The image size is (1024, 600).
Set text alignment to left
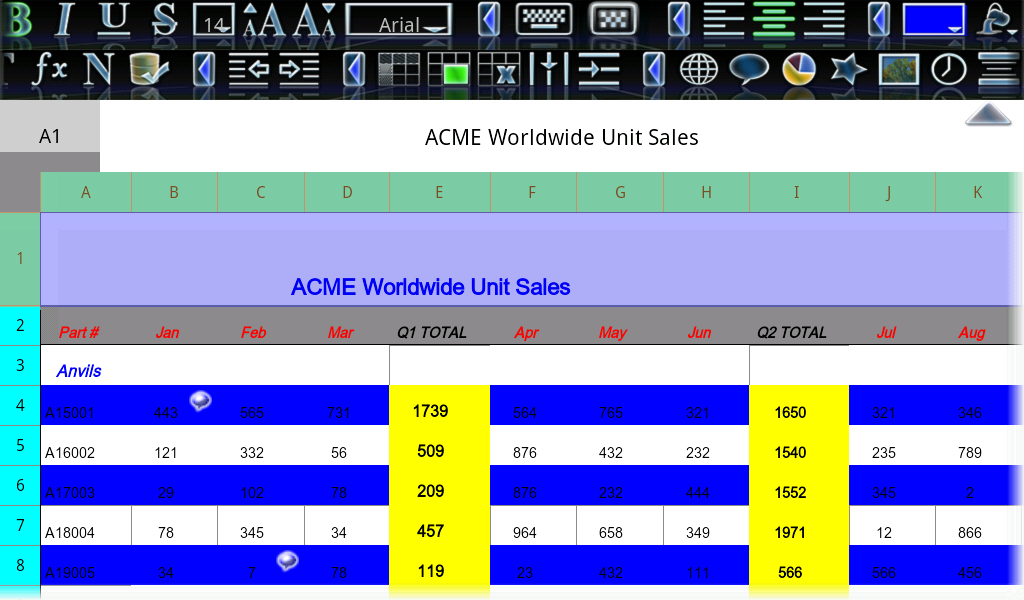tap(724, 20)
